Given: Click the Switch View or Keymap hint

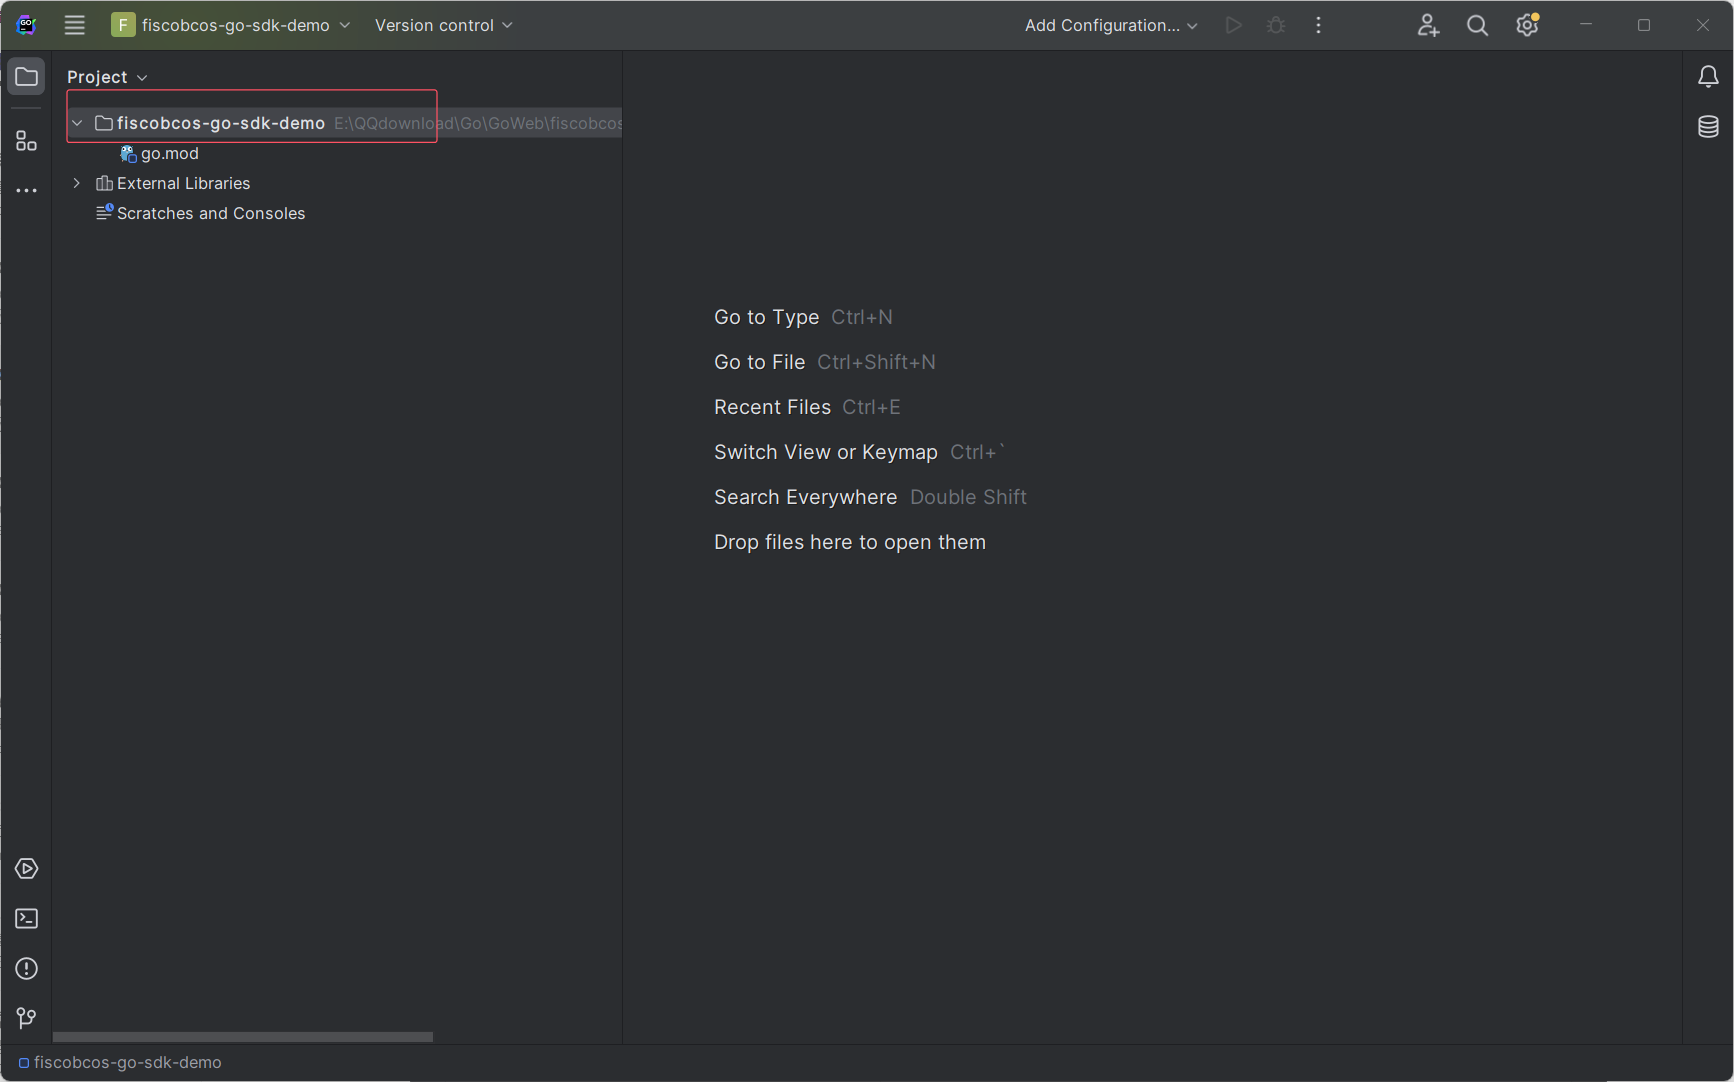Looking at the screenshot, I should coord(826,452).
